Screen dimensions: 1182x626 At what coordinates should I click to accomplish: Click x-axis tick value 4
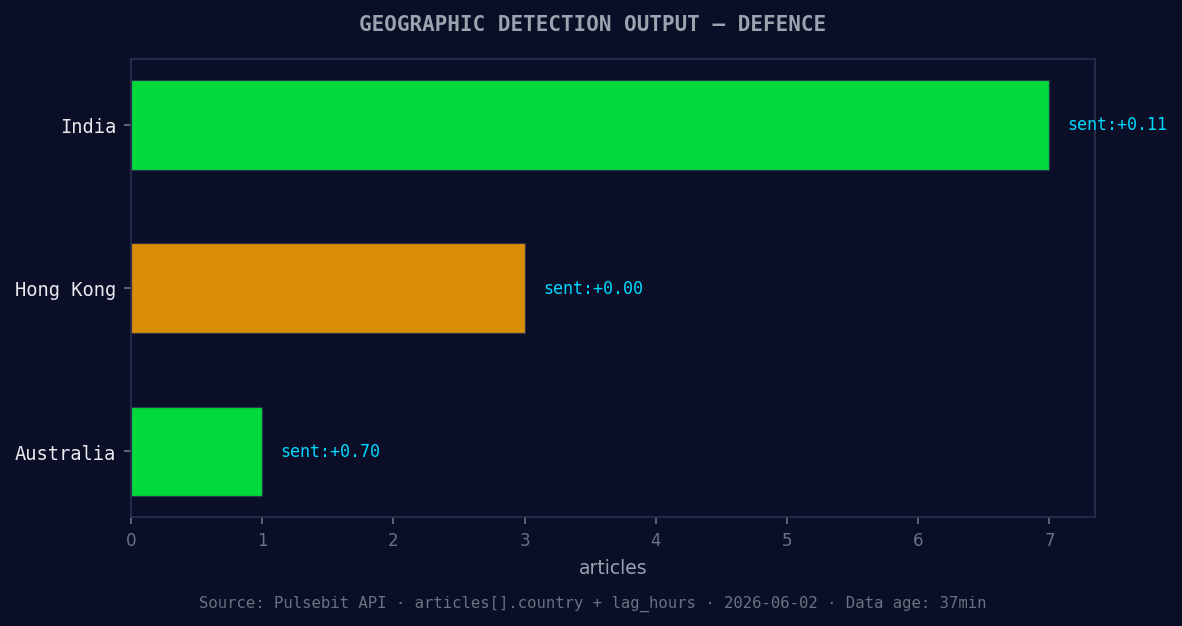[x=656, y=540]
